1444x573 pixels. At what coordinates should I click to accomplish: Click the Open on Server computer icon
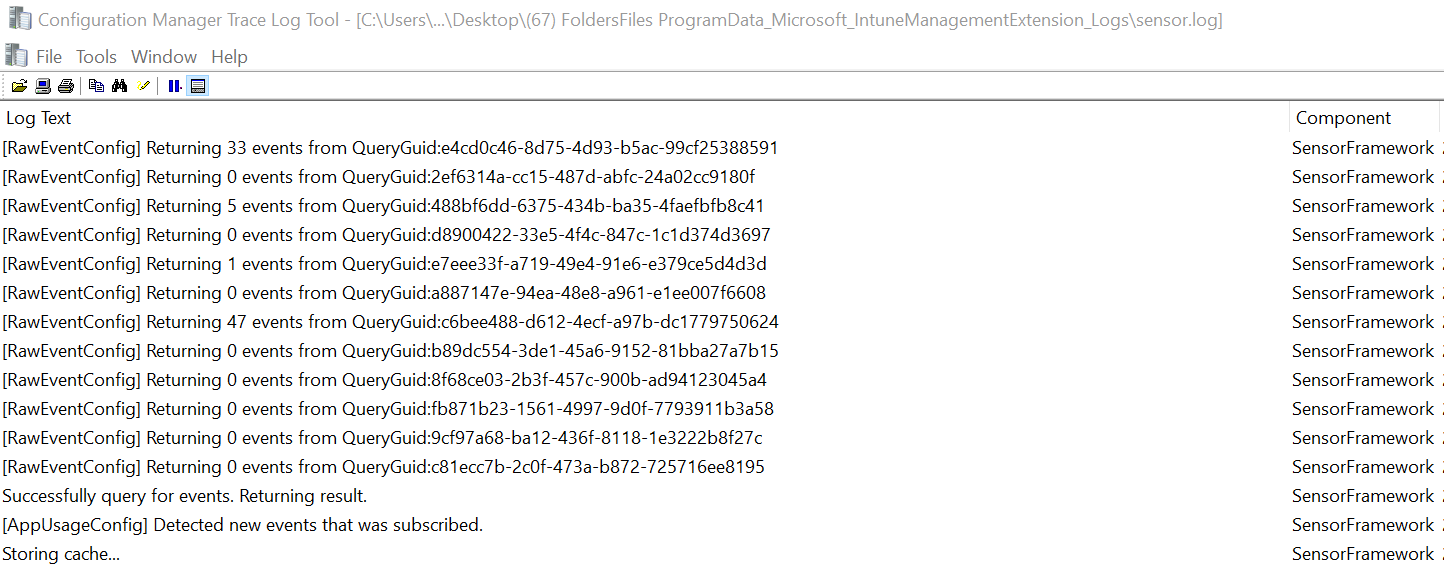tap(43, 86)
